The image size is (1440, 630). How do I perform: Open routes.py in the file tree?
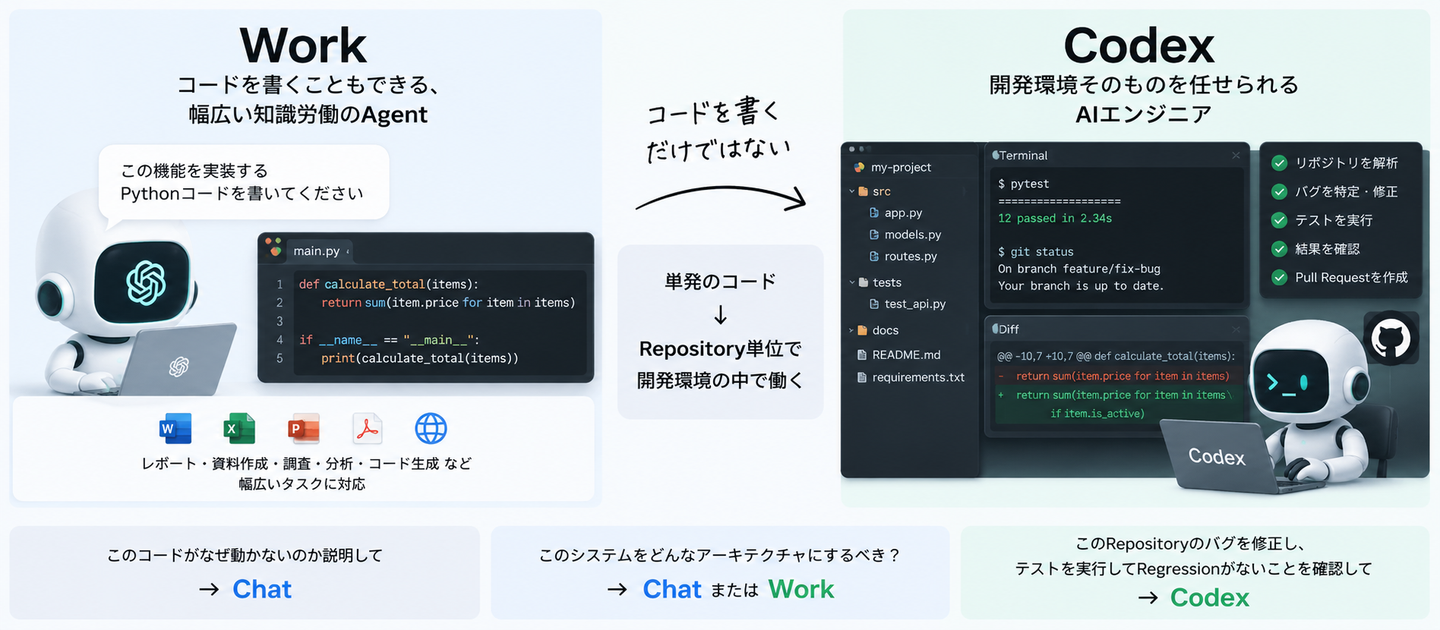click(911, 257)
